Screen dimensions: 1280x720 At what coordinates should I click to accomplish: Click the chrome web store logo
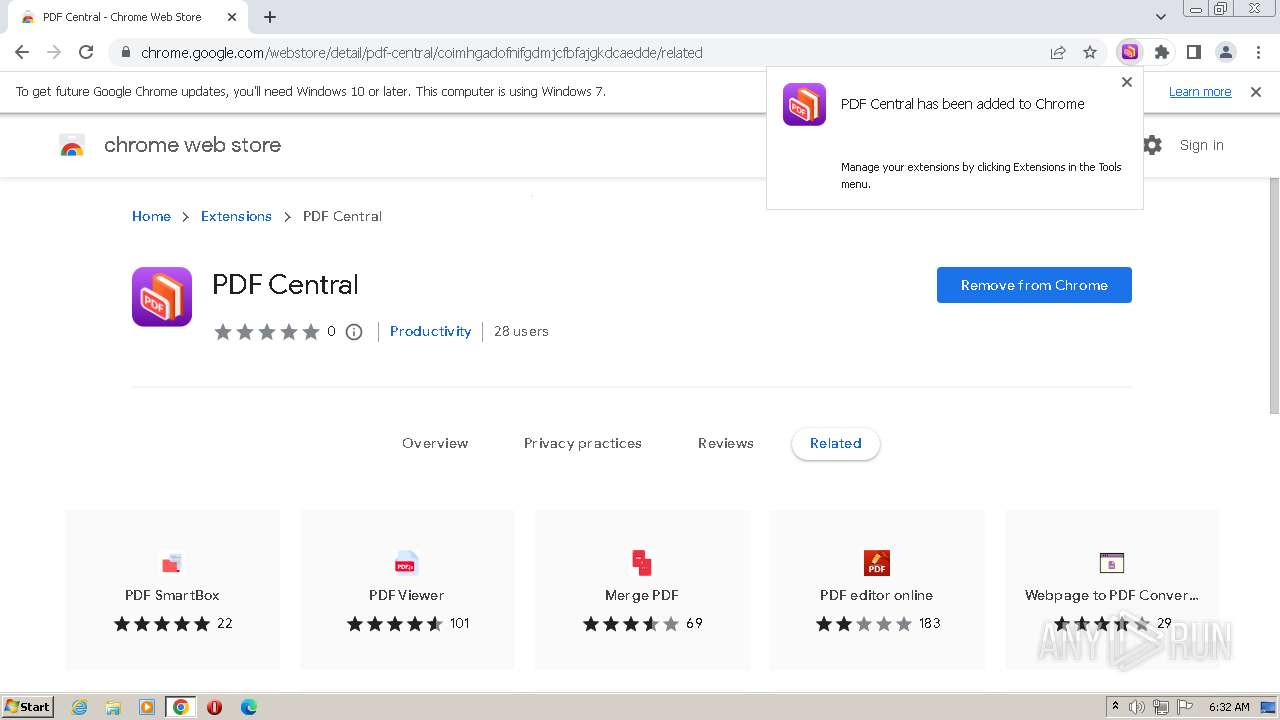[x=170, y=145]
